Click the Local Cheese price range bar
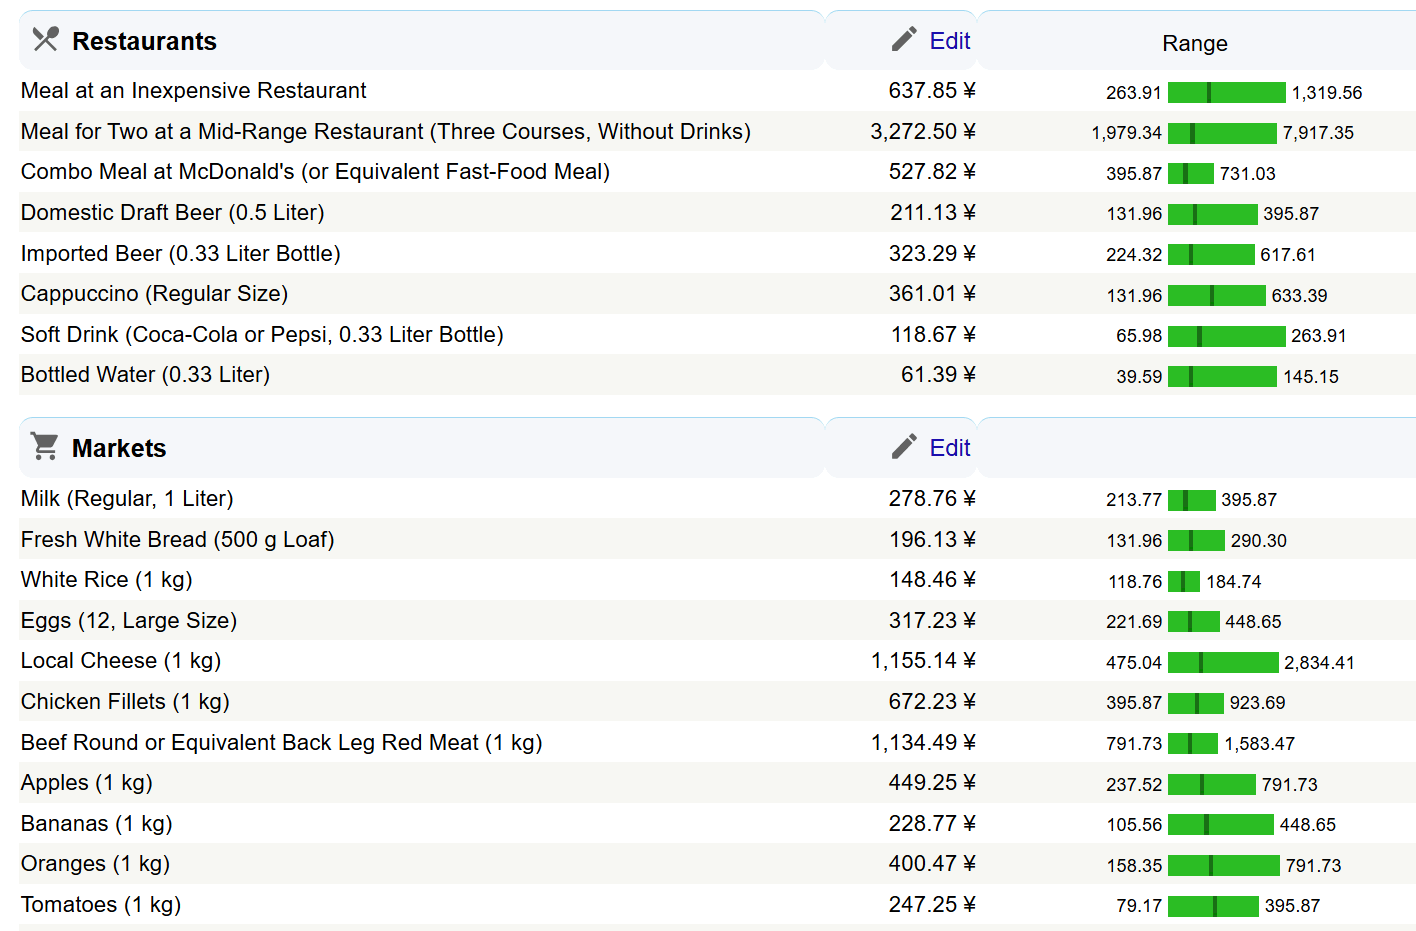 [x=1222, y=663]
